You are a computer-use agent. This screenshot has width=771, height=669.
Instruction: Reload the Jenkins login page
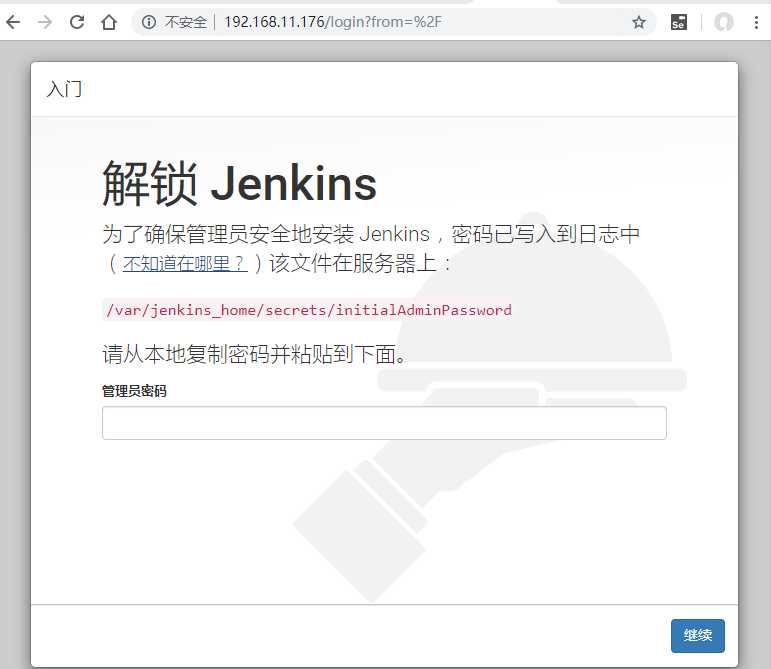tap(77, 22)
